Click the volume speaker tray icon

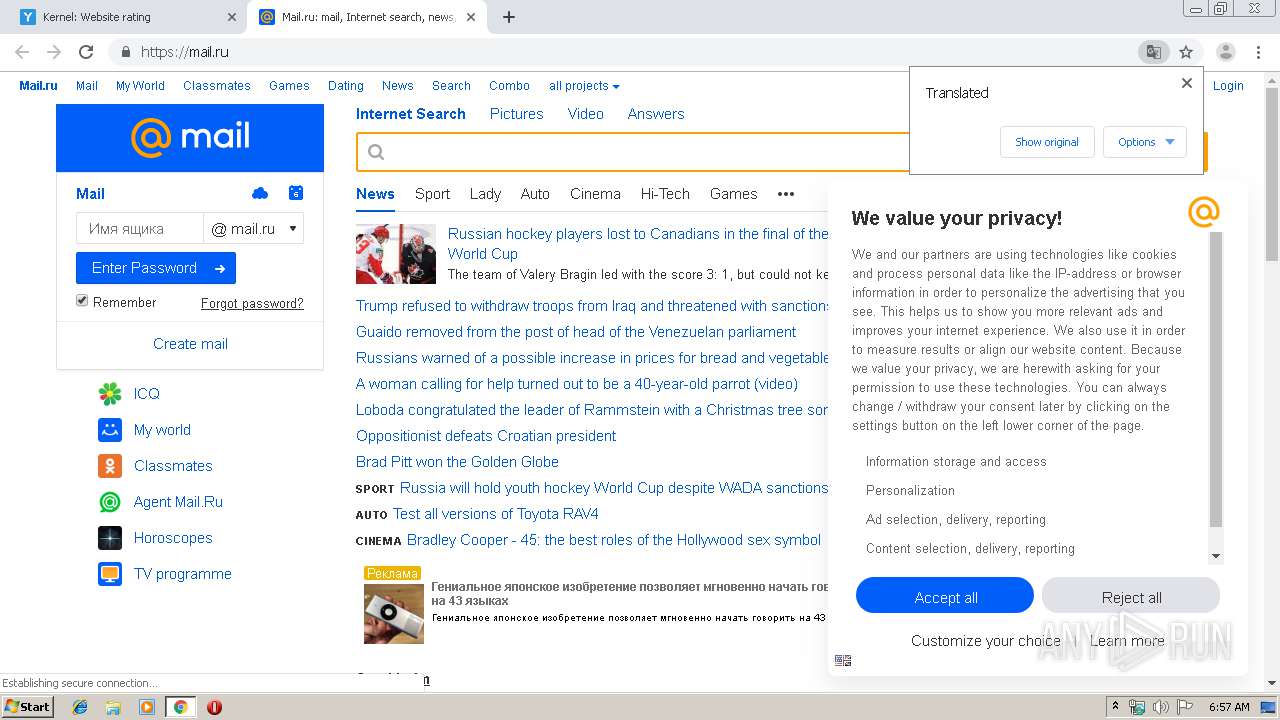pos(1160,707)
